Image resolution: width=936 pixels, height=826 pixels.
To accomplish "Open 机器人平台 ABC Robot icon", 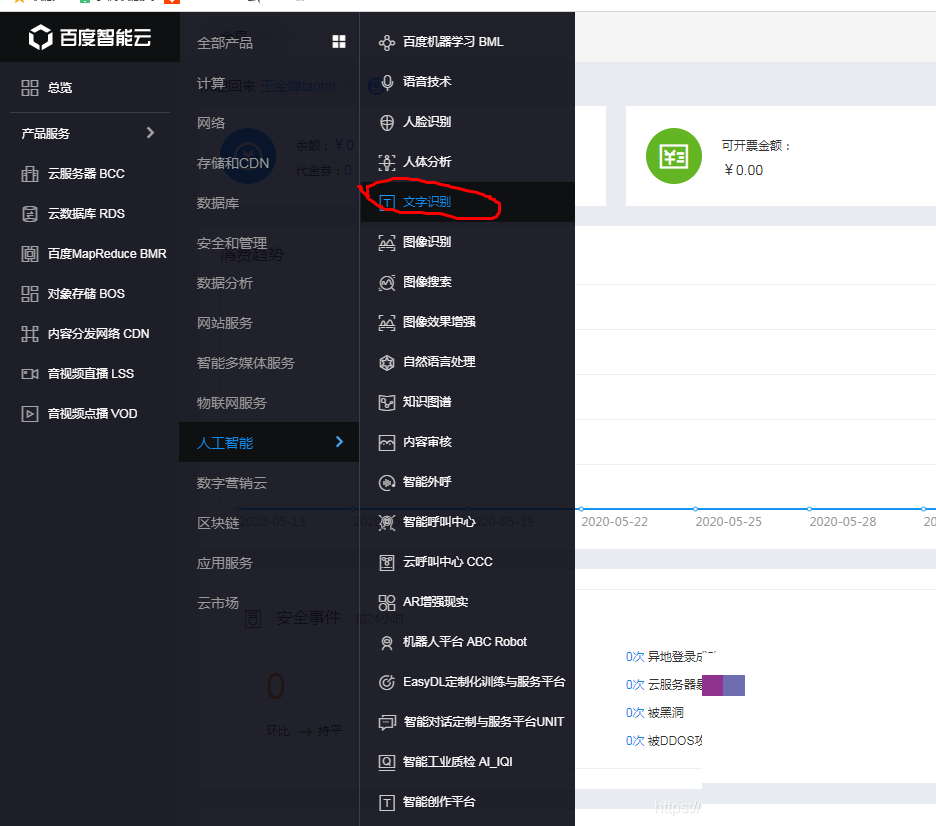I will (x=387, y=642).
